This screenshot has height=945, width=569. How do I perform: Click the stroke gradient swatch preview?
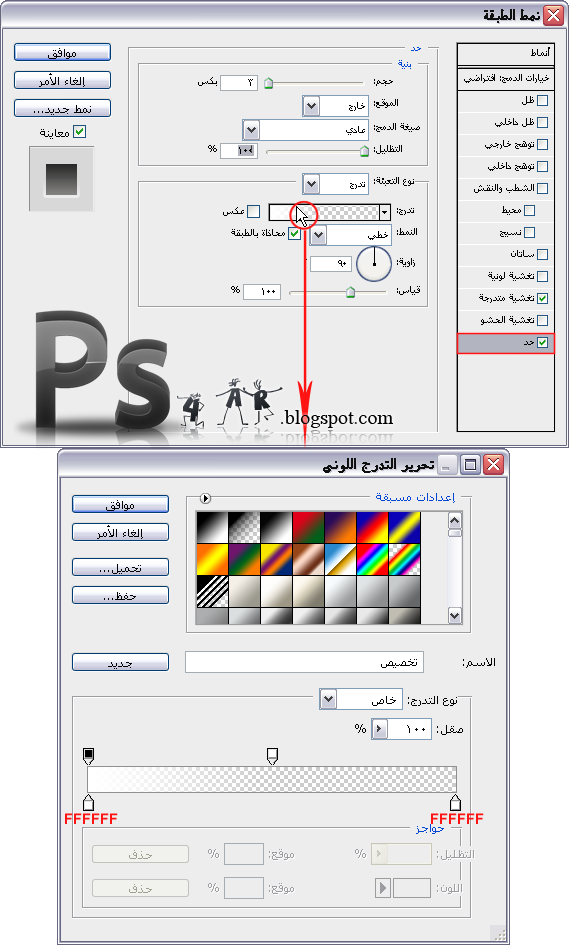click(x=324, y=212)
